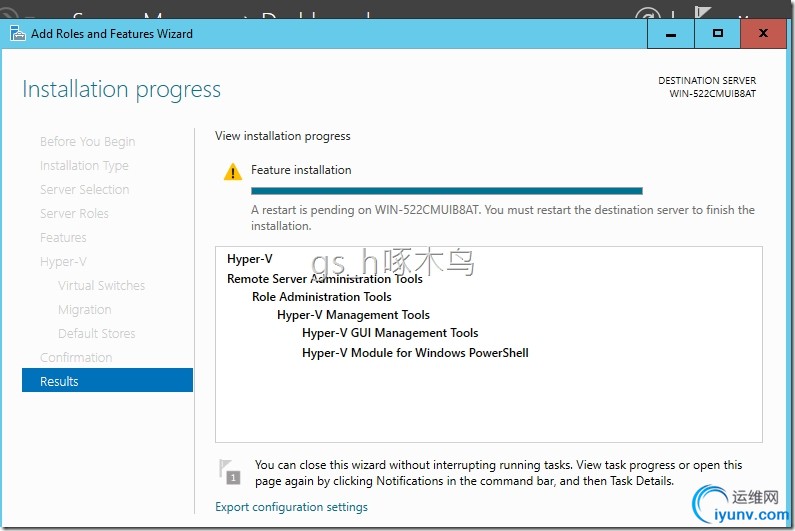Open Export configuration settings link
The height and width of the screenshot is (531, 795).
pos(291,507)
